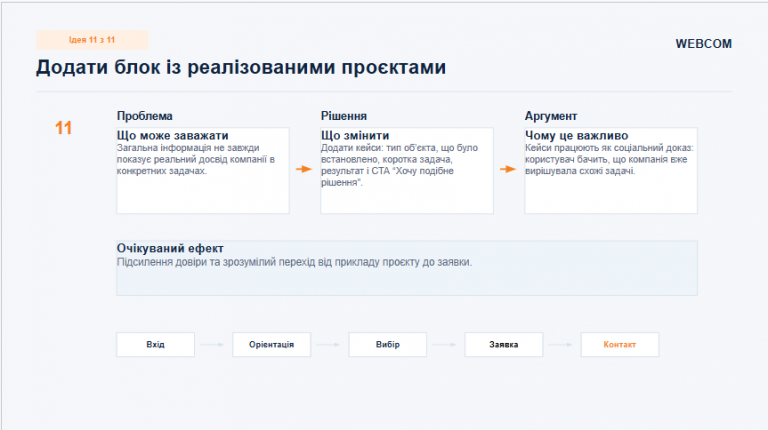Screen dimensions: 768x430
Task: Click the Вхід step box
Action: click(155, 344)
